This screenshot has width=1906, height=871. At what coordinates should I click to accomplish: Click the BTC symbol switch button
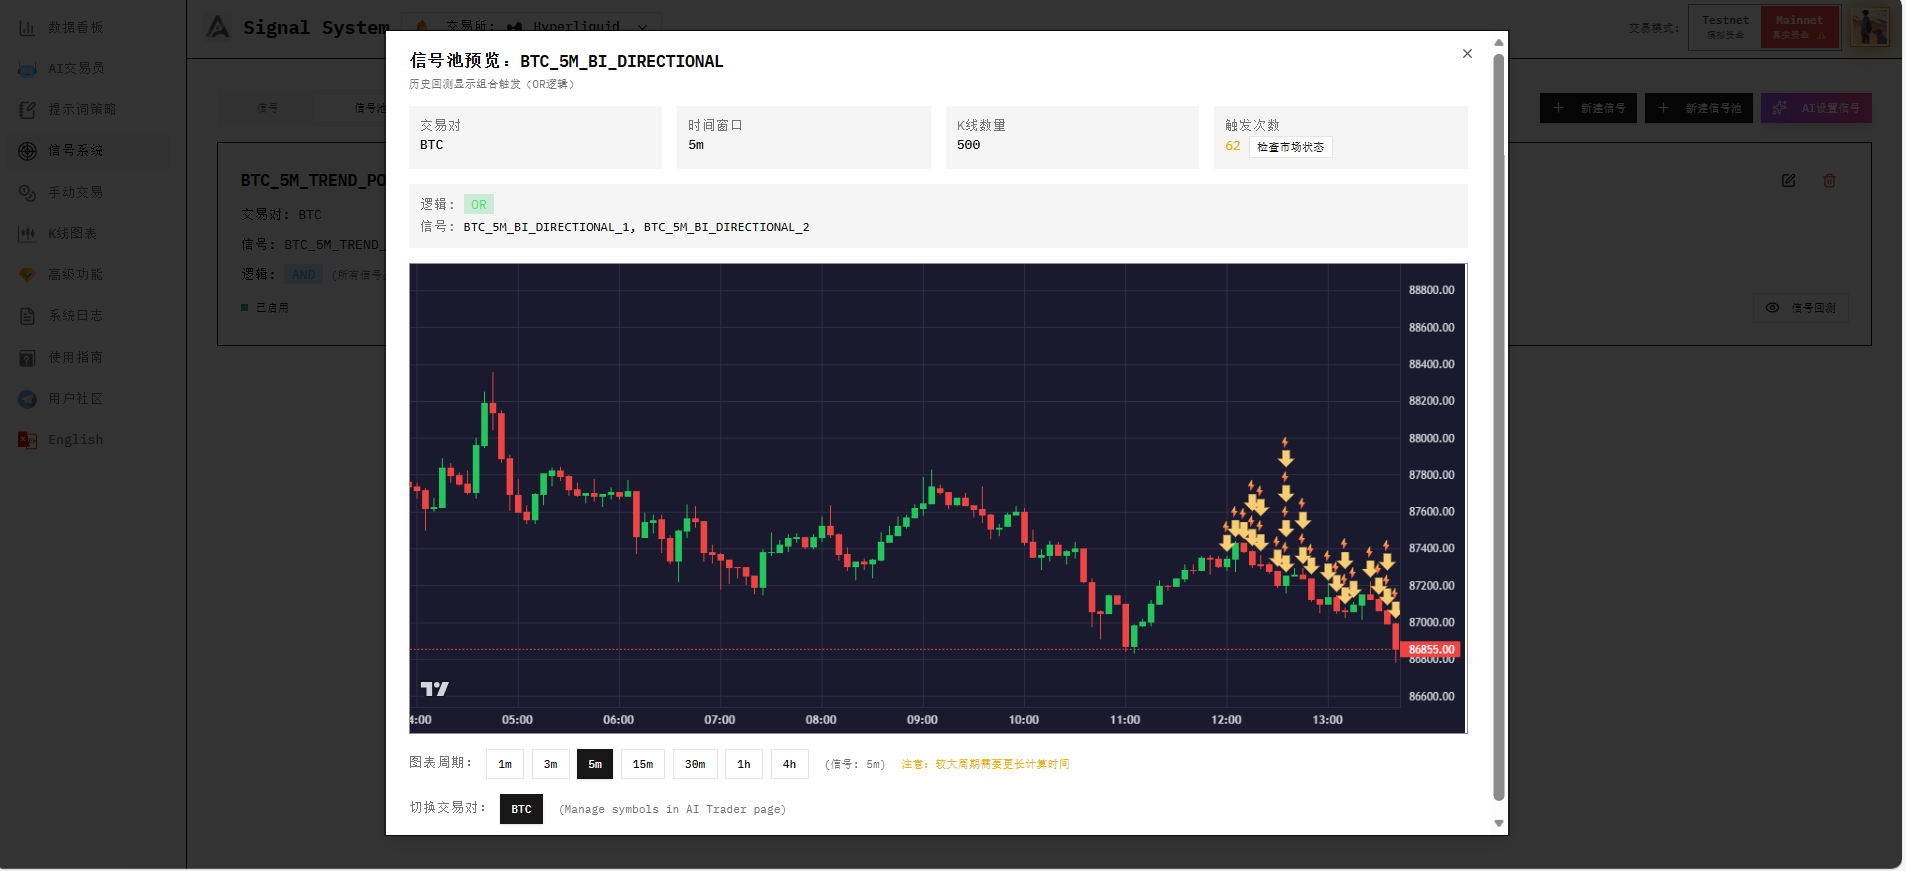521,809
